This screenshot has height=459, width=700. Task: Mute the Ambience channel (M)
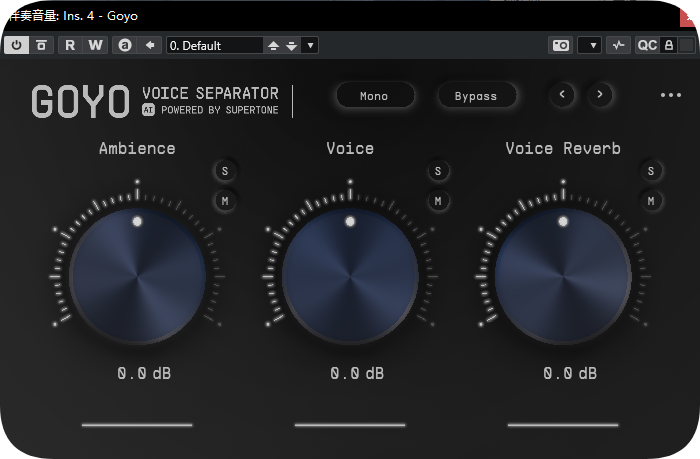(225, 201)
